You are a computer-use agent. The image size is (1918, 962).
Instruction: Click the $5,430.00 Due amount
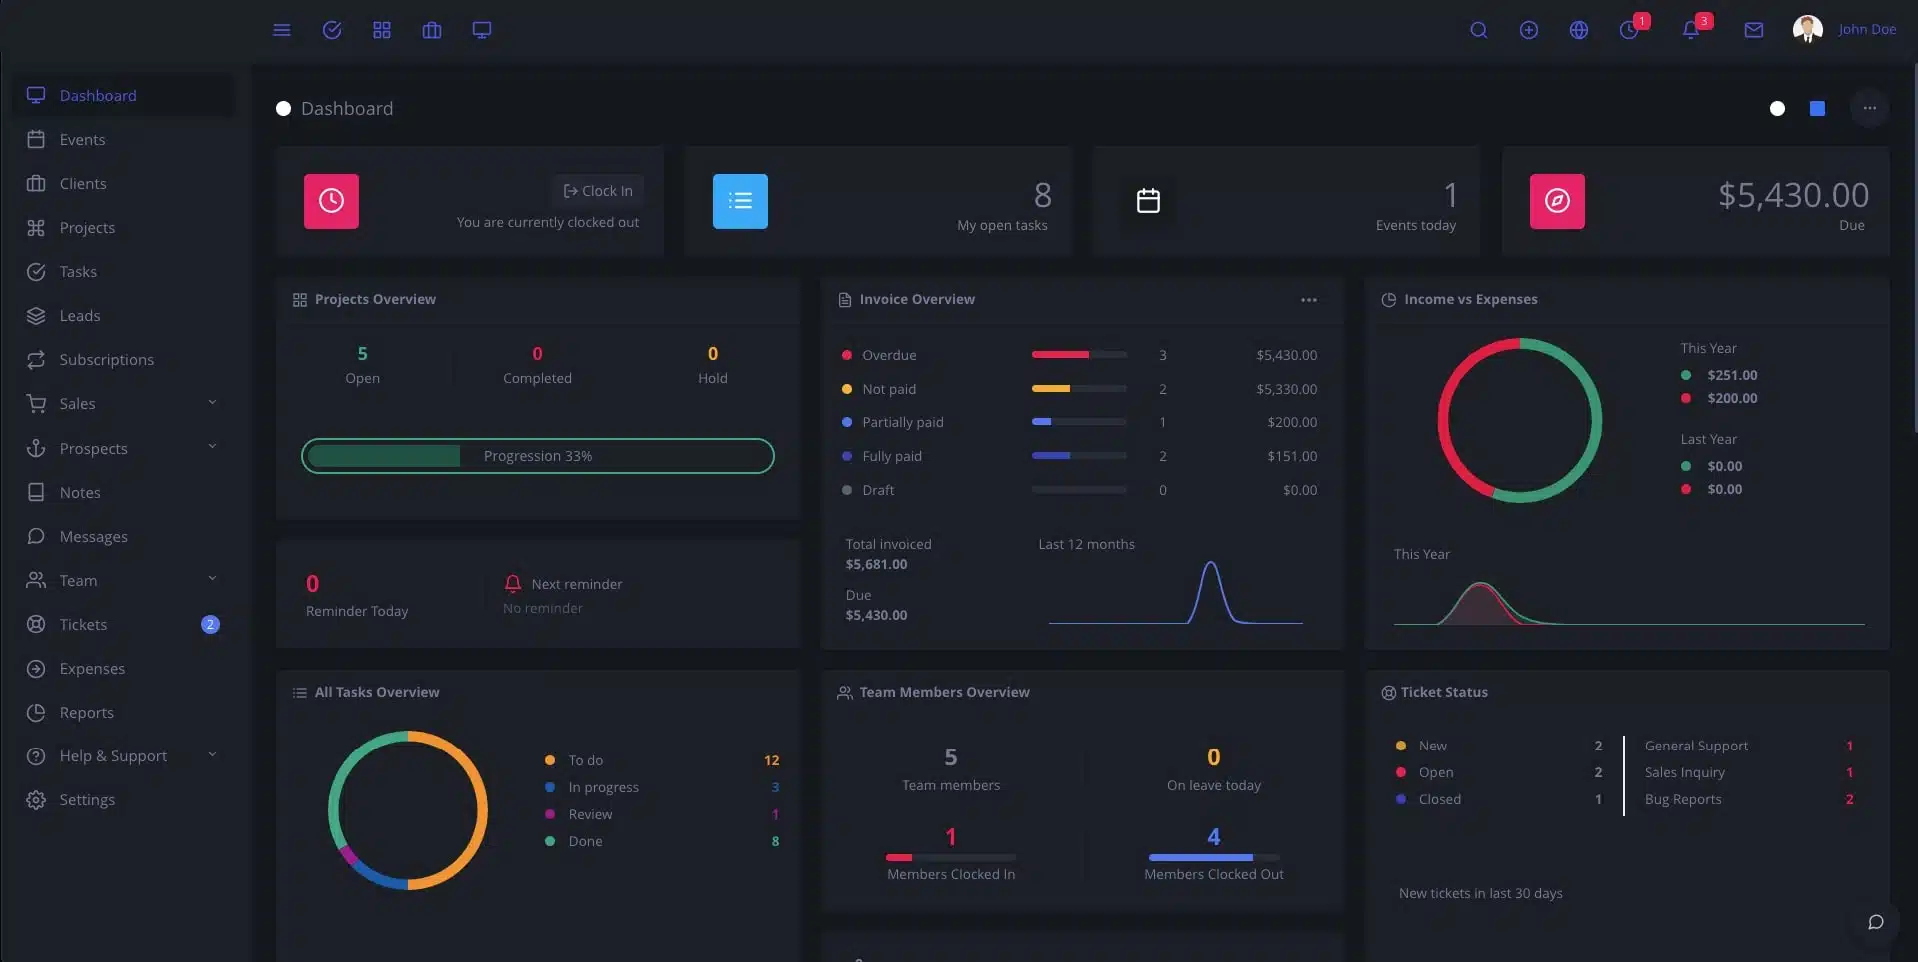coord(1793,194)
